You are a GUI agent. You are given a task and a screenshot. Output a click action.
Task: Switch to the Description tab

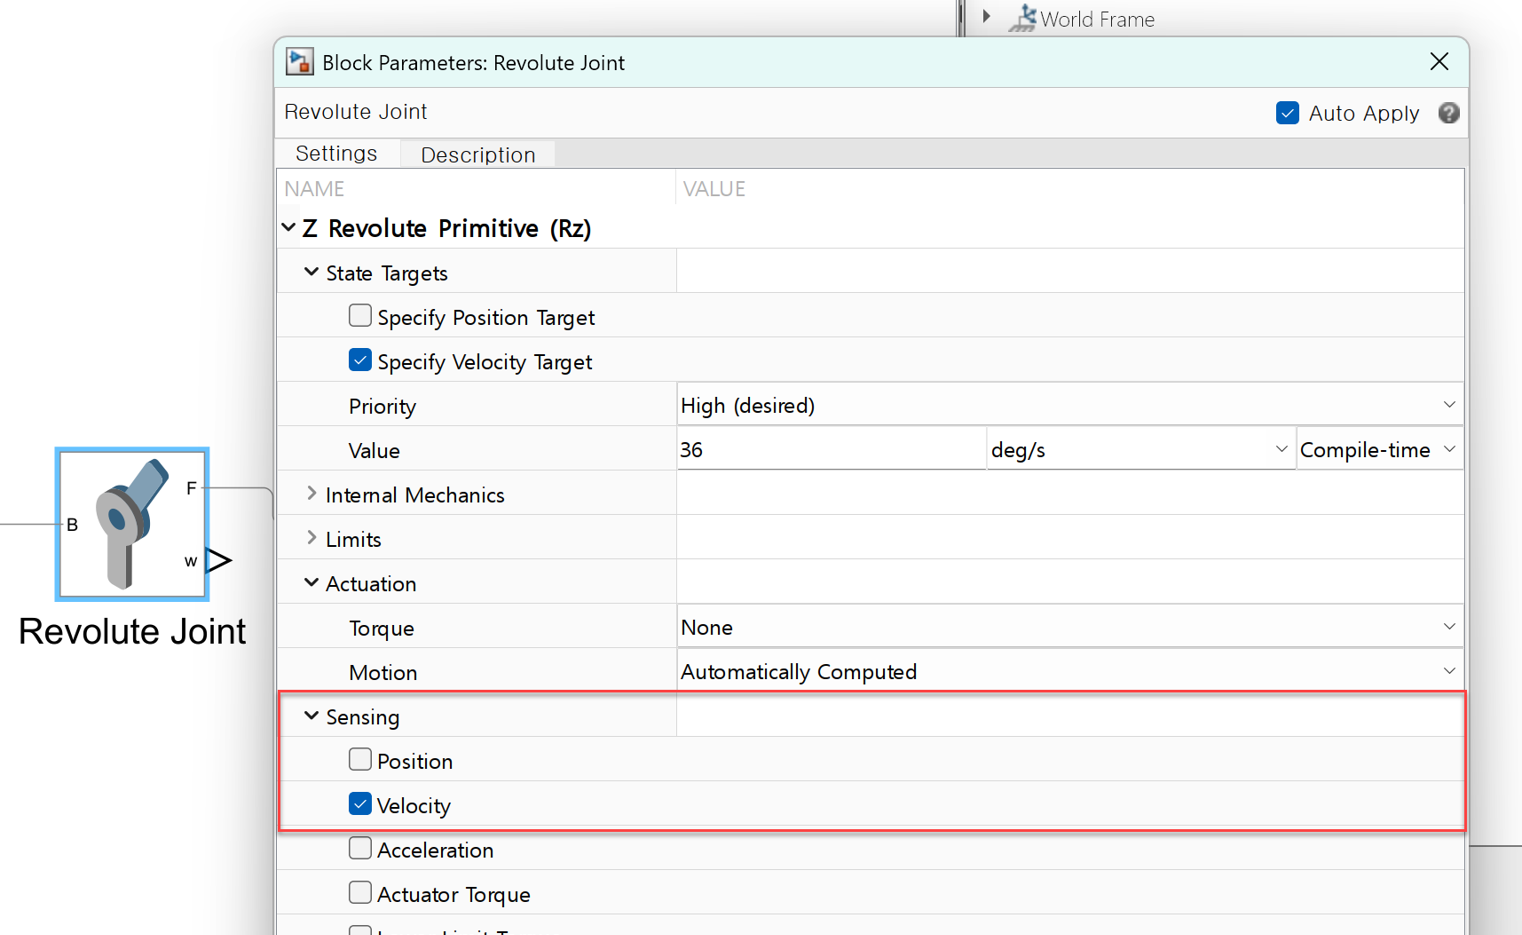coord(478,155)
